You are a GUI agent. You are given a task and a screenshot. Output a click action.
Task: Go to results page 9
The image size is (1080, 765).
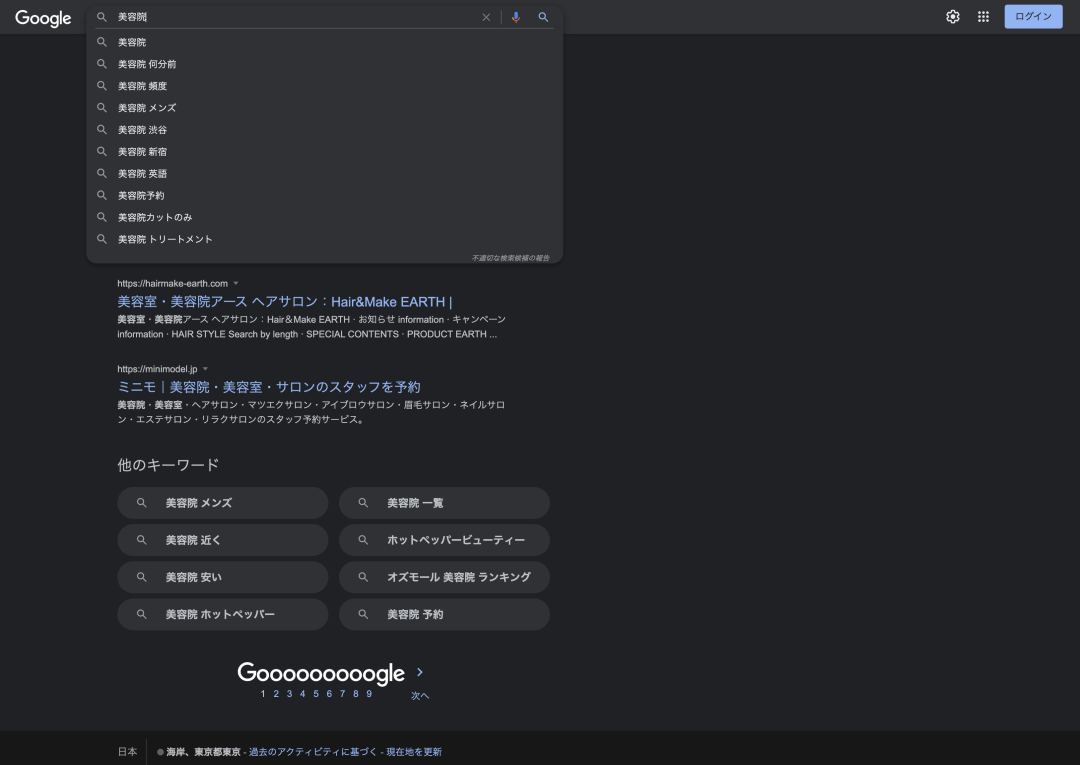coord(369,694)
